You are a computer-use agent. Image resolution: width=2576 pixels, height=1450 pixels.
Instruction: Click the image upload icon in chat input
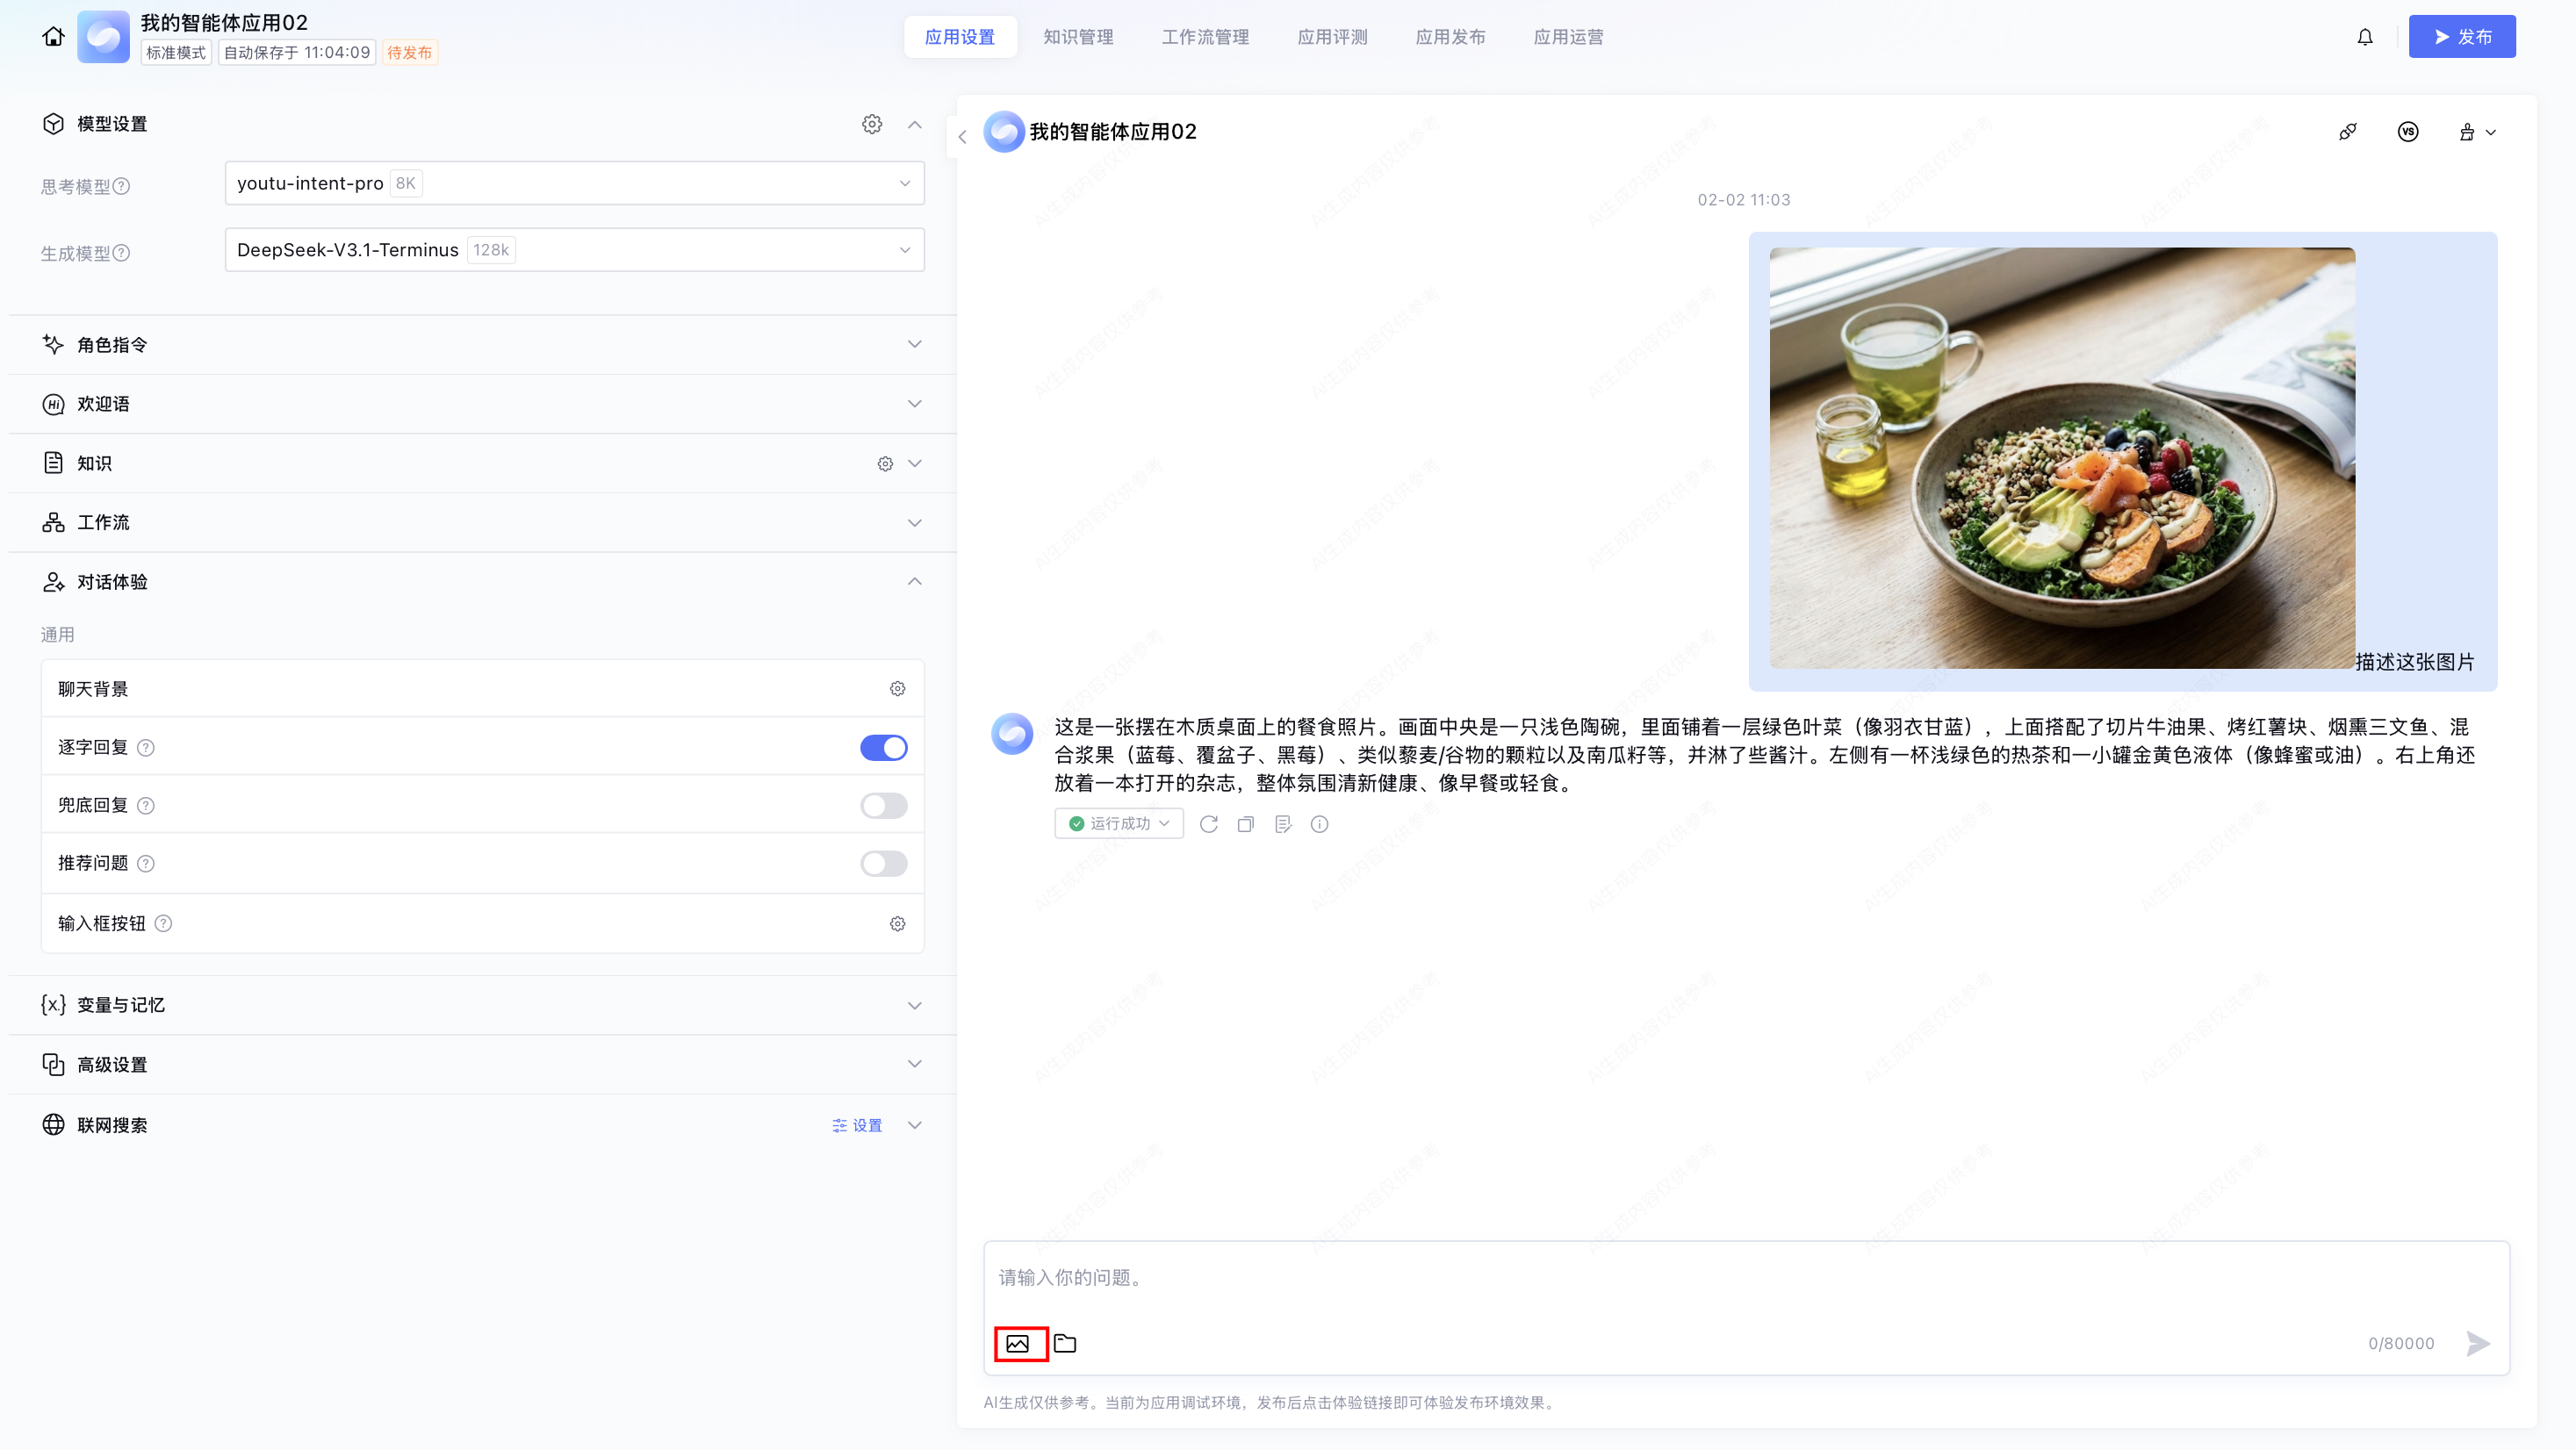click(x=1018, y=1343)
